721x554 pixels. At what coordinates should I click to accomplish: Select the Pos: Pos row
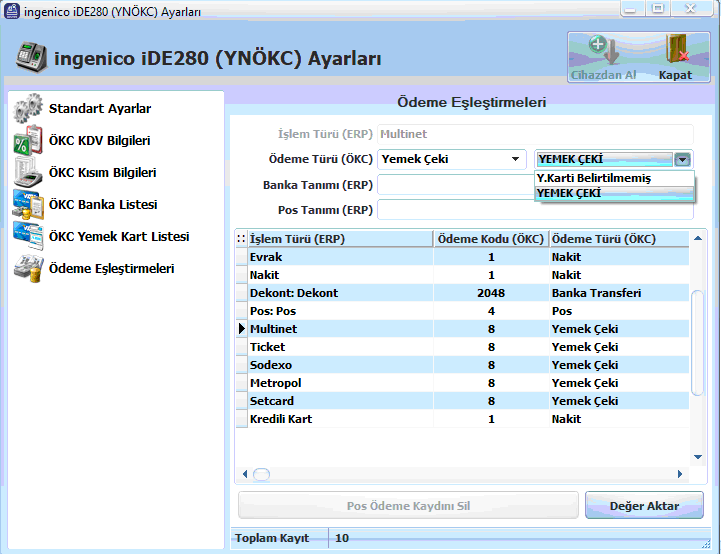point(462,311)
